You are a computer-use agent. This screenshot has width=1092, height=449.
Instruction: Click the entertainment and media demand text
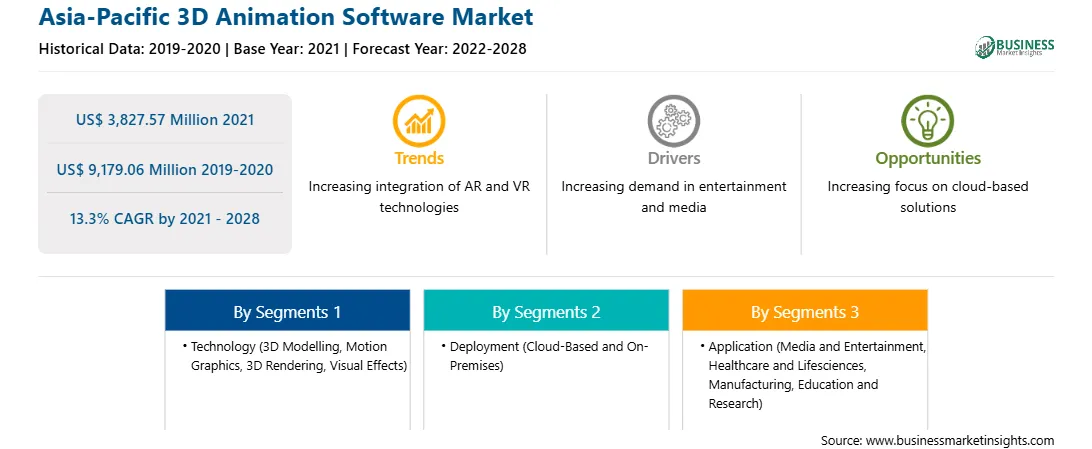click(x=673, y=197)
